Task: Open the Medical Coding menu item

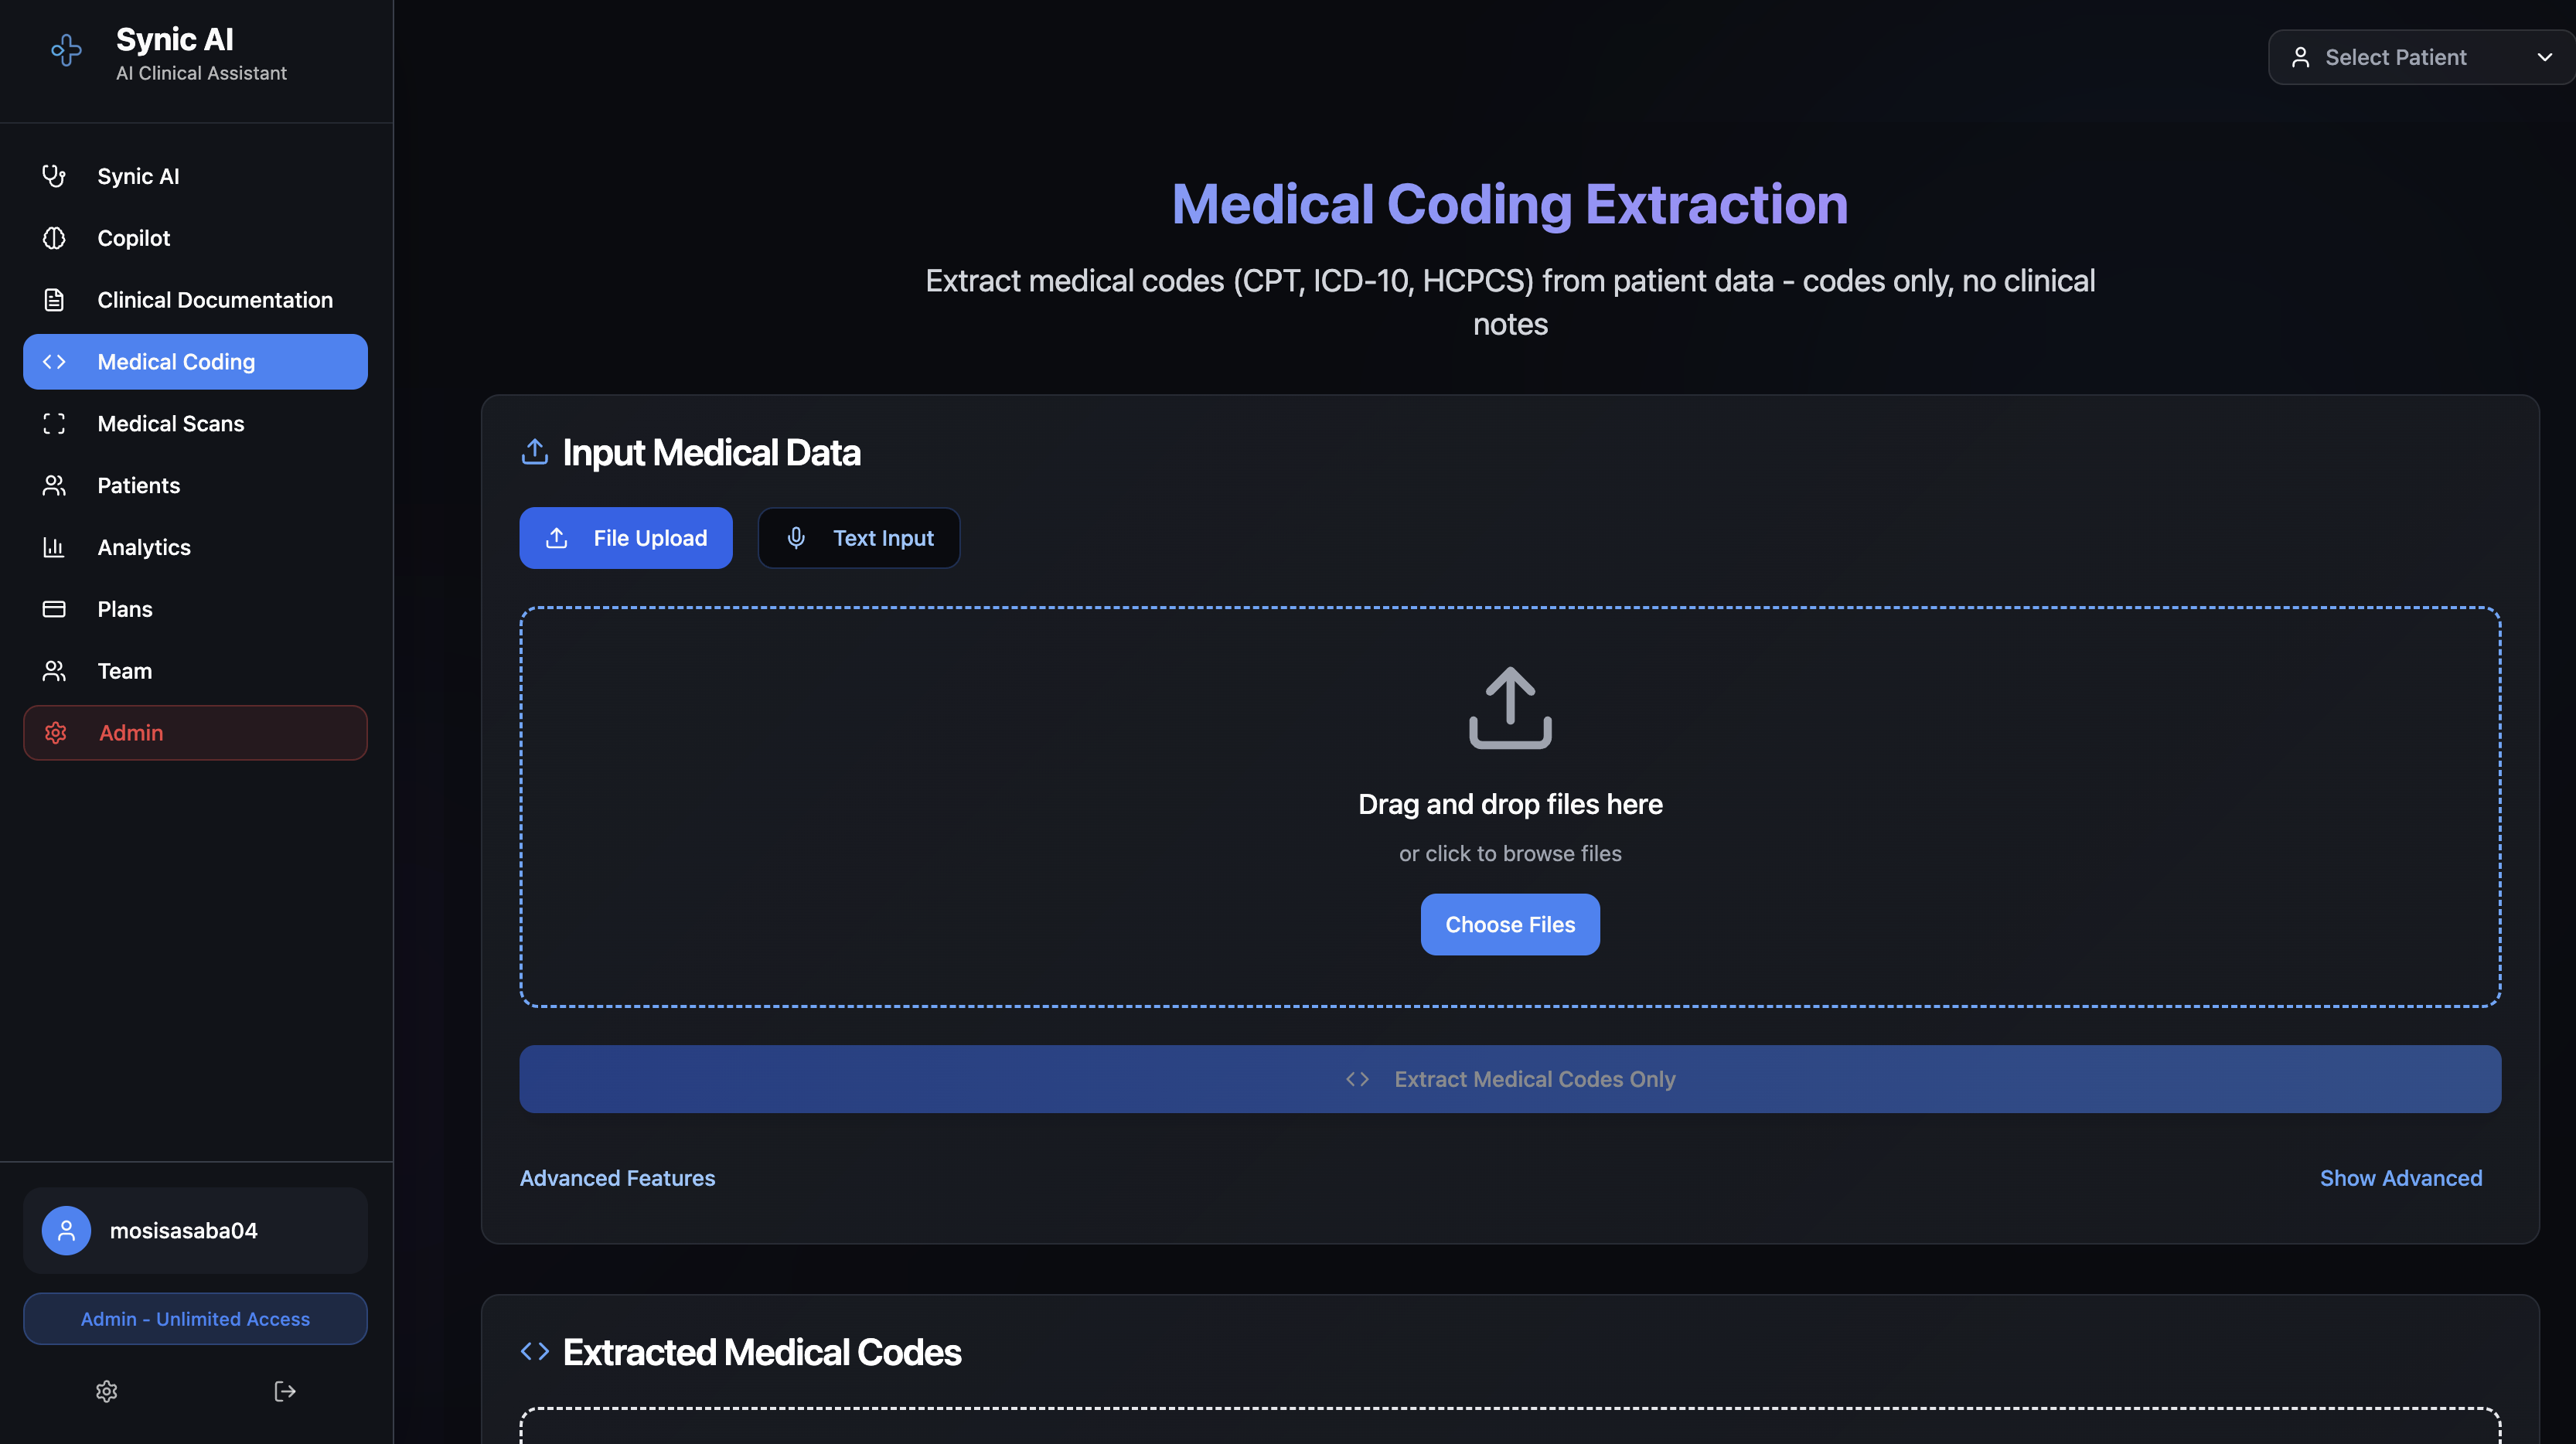Action: click(195, 361)
